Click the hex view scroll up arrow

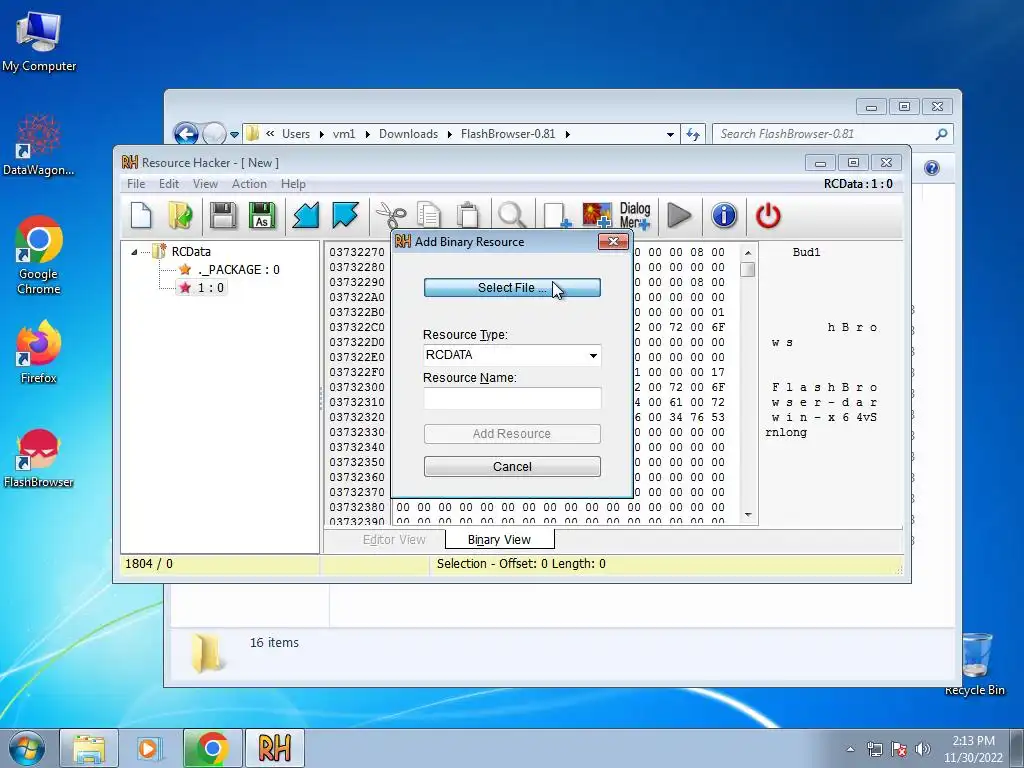click(748, 253)
